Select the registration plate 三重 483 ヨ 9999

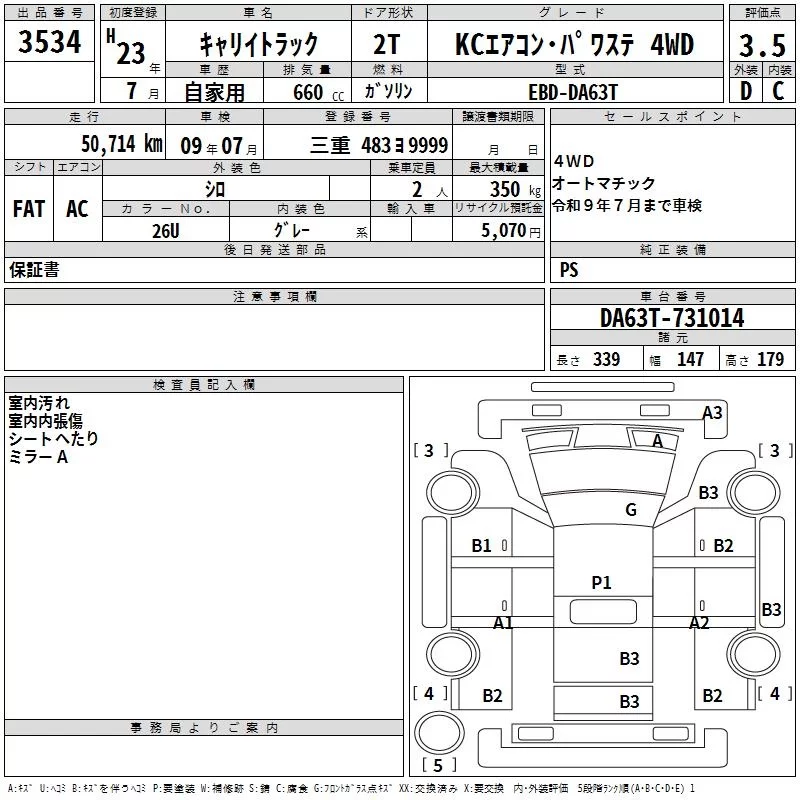(x=379, y=145)
